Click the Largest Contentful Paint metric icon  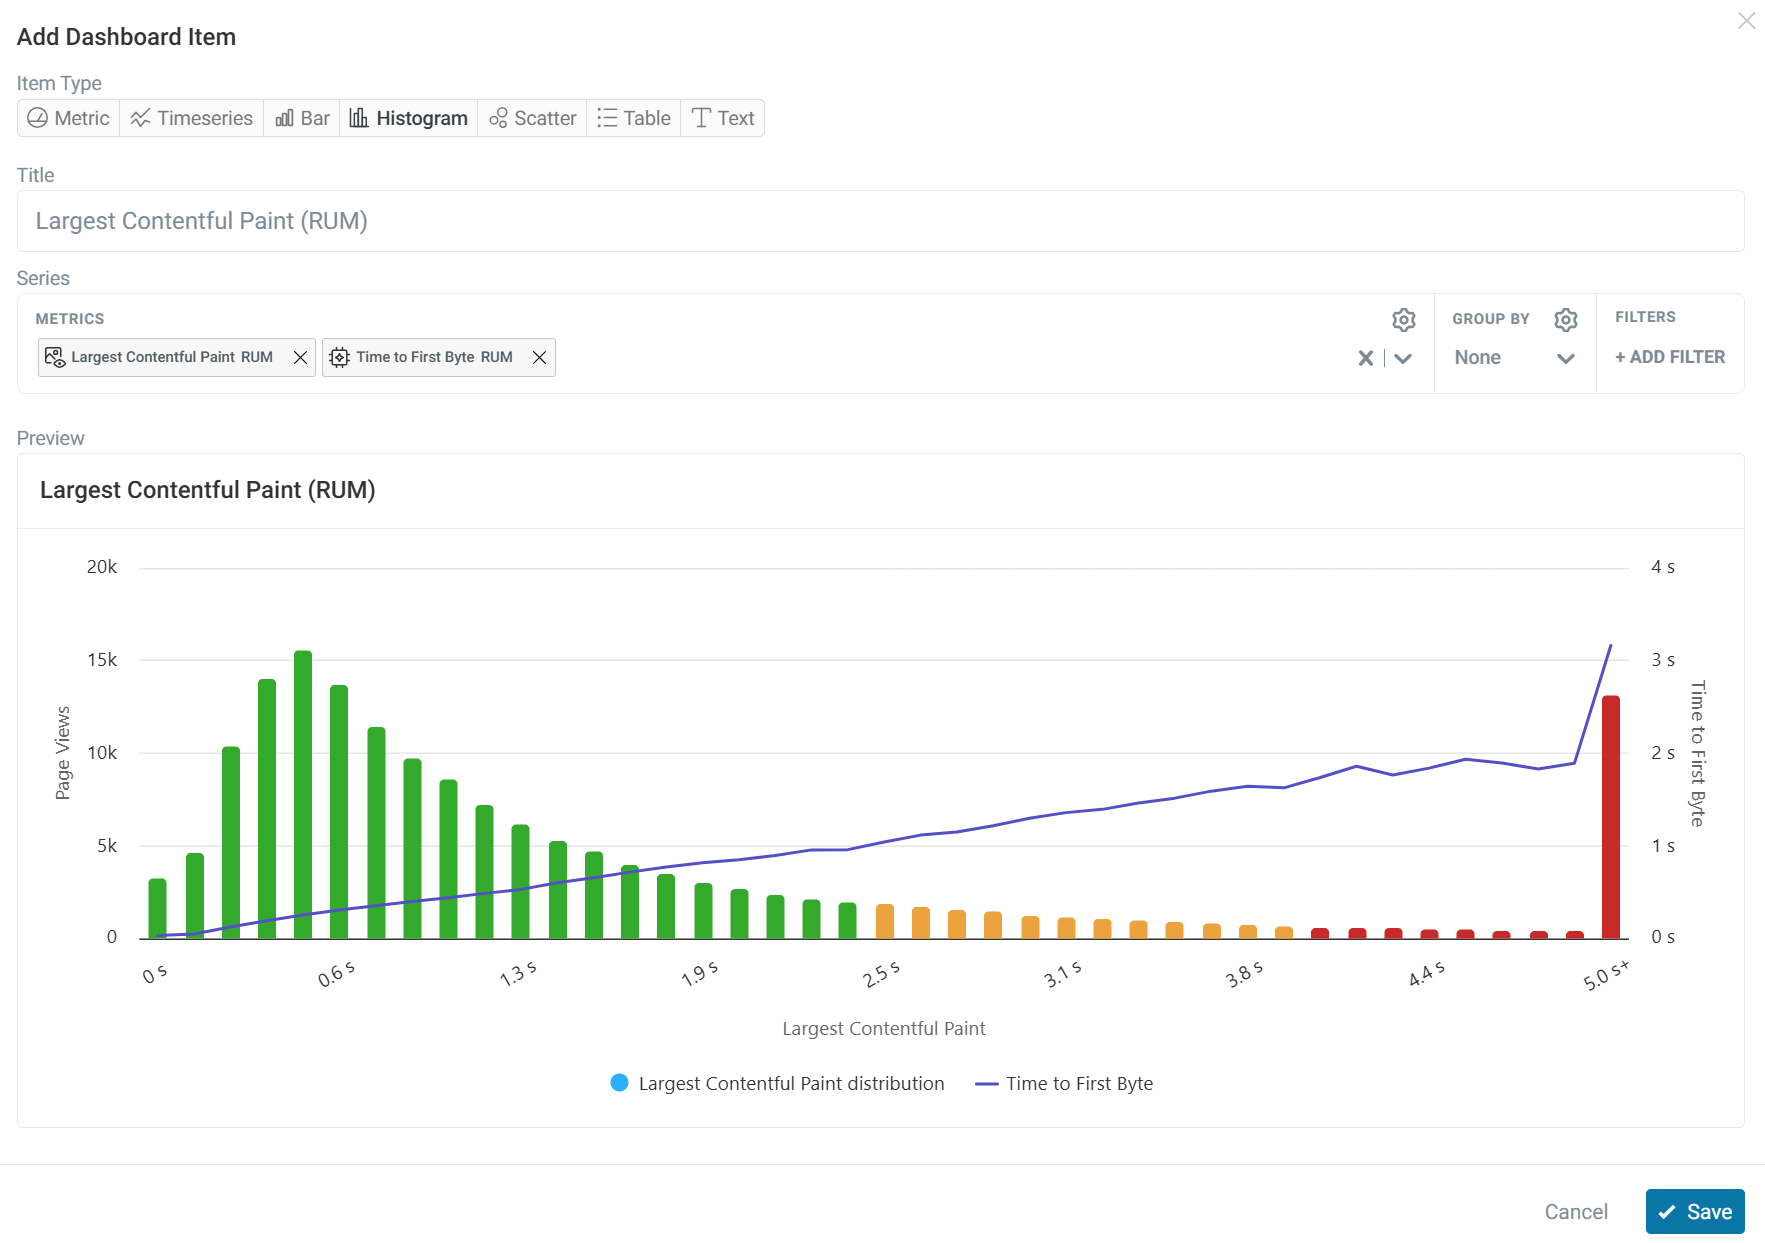coord(55,357)
